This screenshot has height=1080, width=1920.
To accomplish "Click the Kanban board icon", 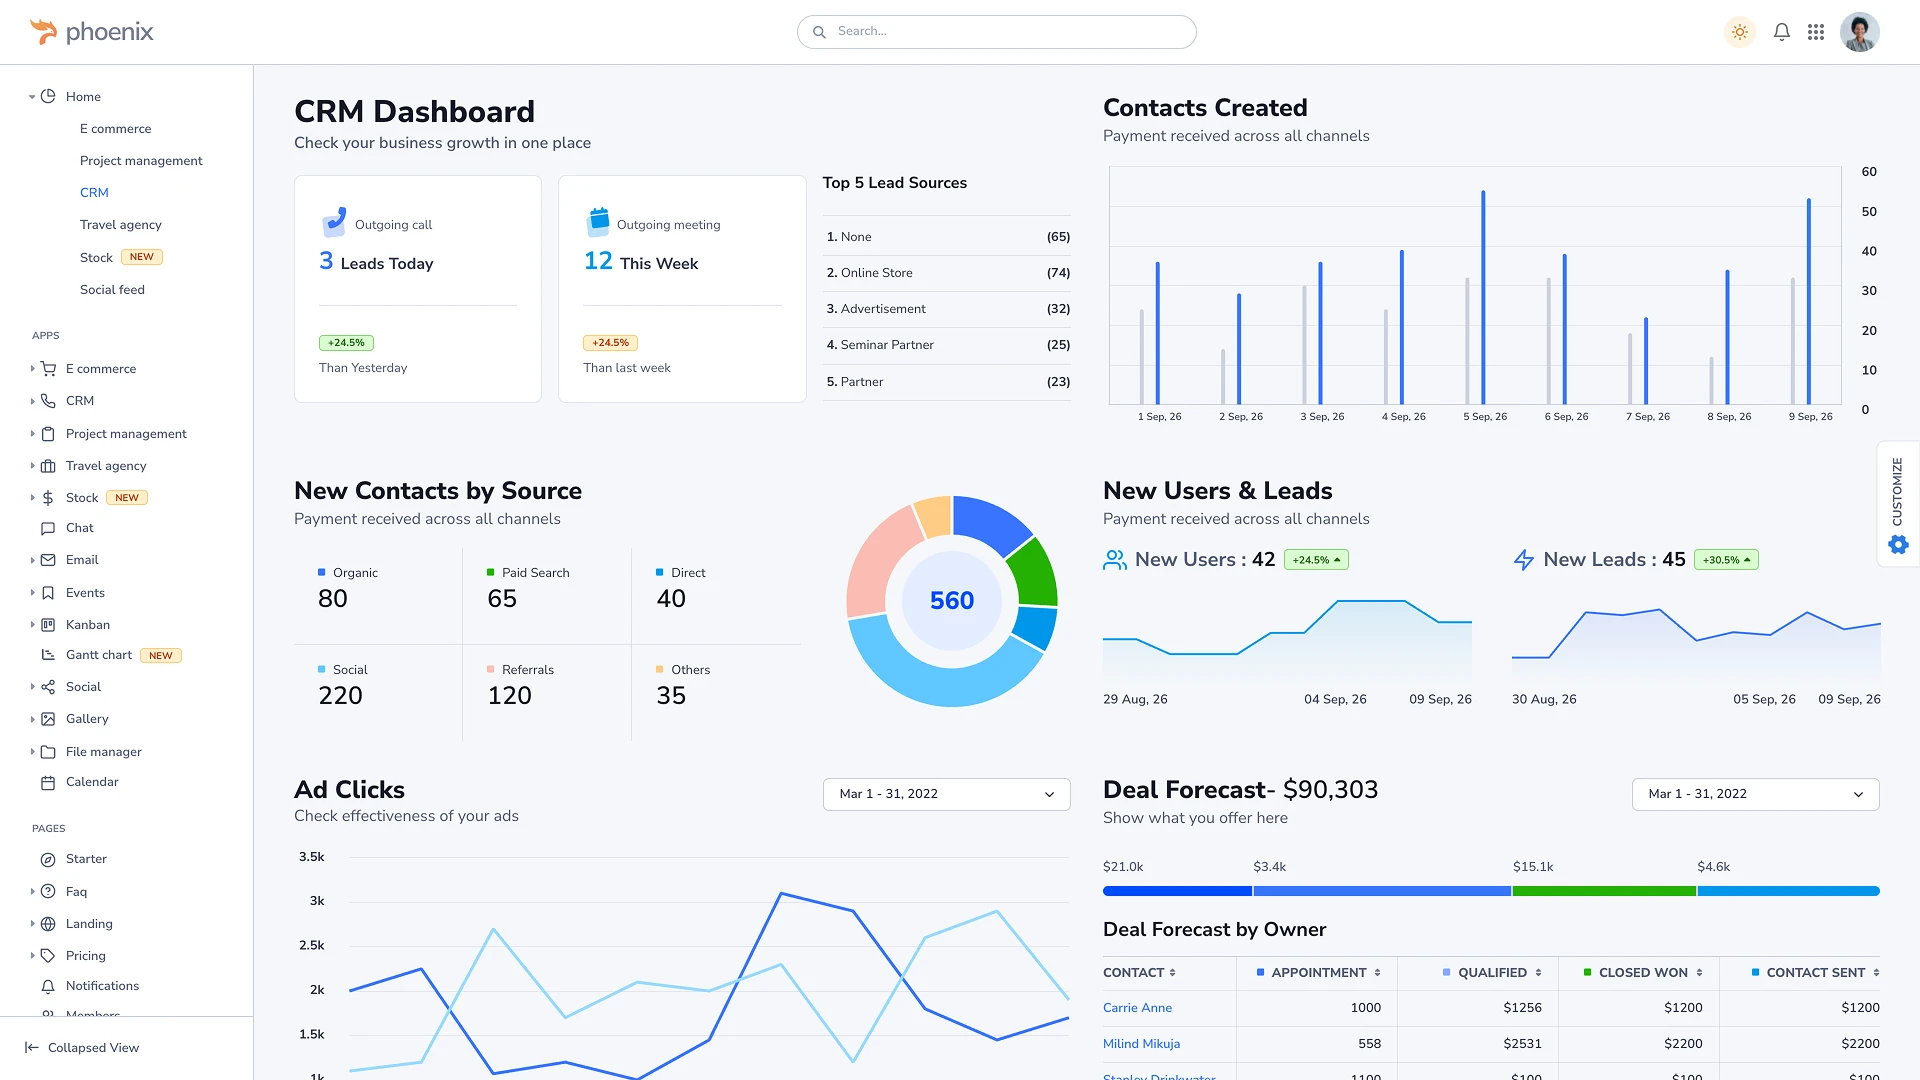I will click(48, 625).
